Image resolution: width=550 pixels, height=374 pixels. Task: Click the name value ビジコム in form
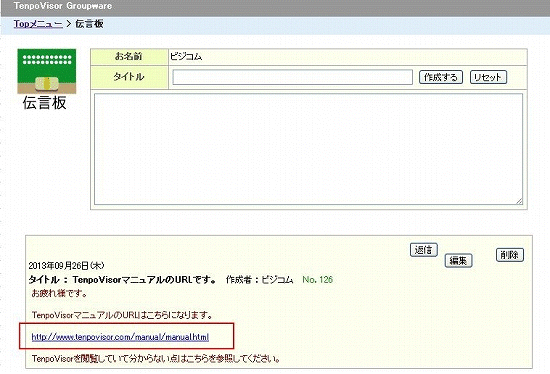pos(186,56)
